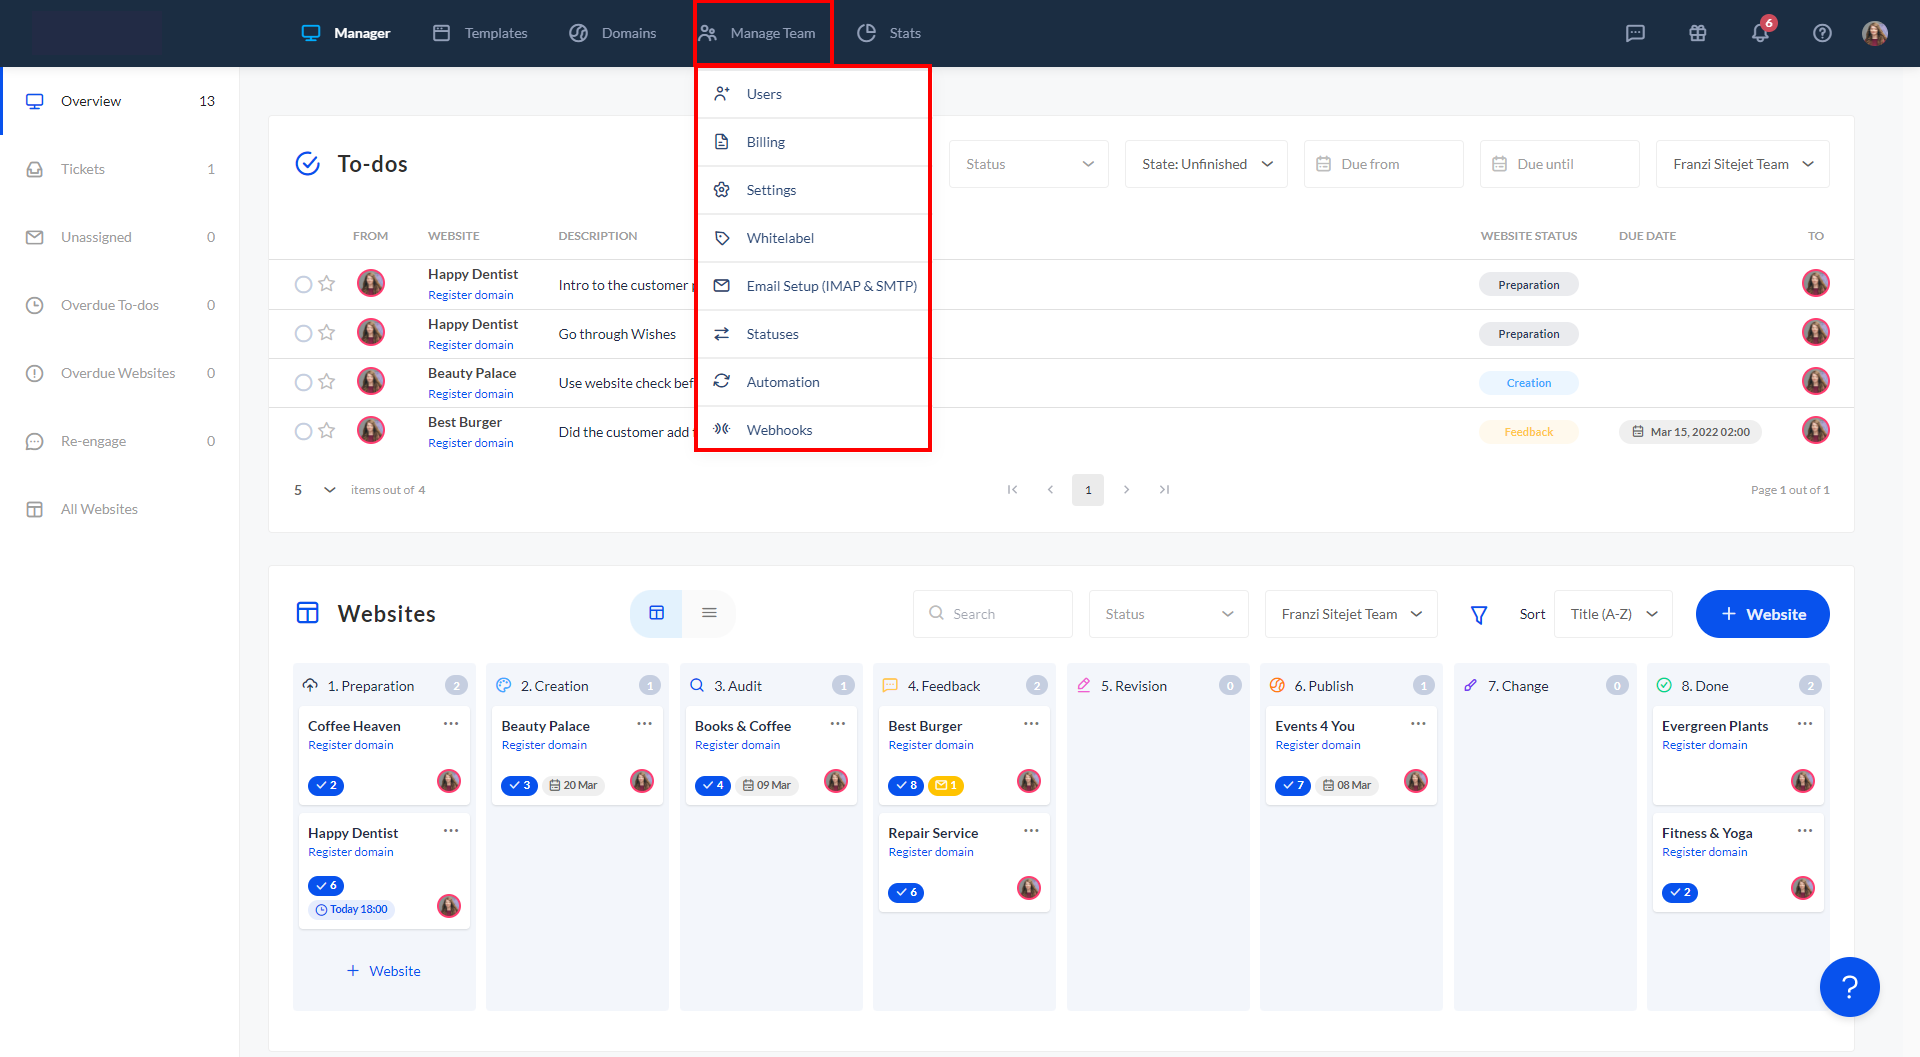Switch Websites to list view
The width and height of the screenshot is (1920, 1057).
(709, 613)
